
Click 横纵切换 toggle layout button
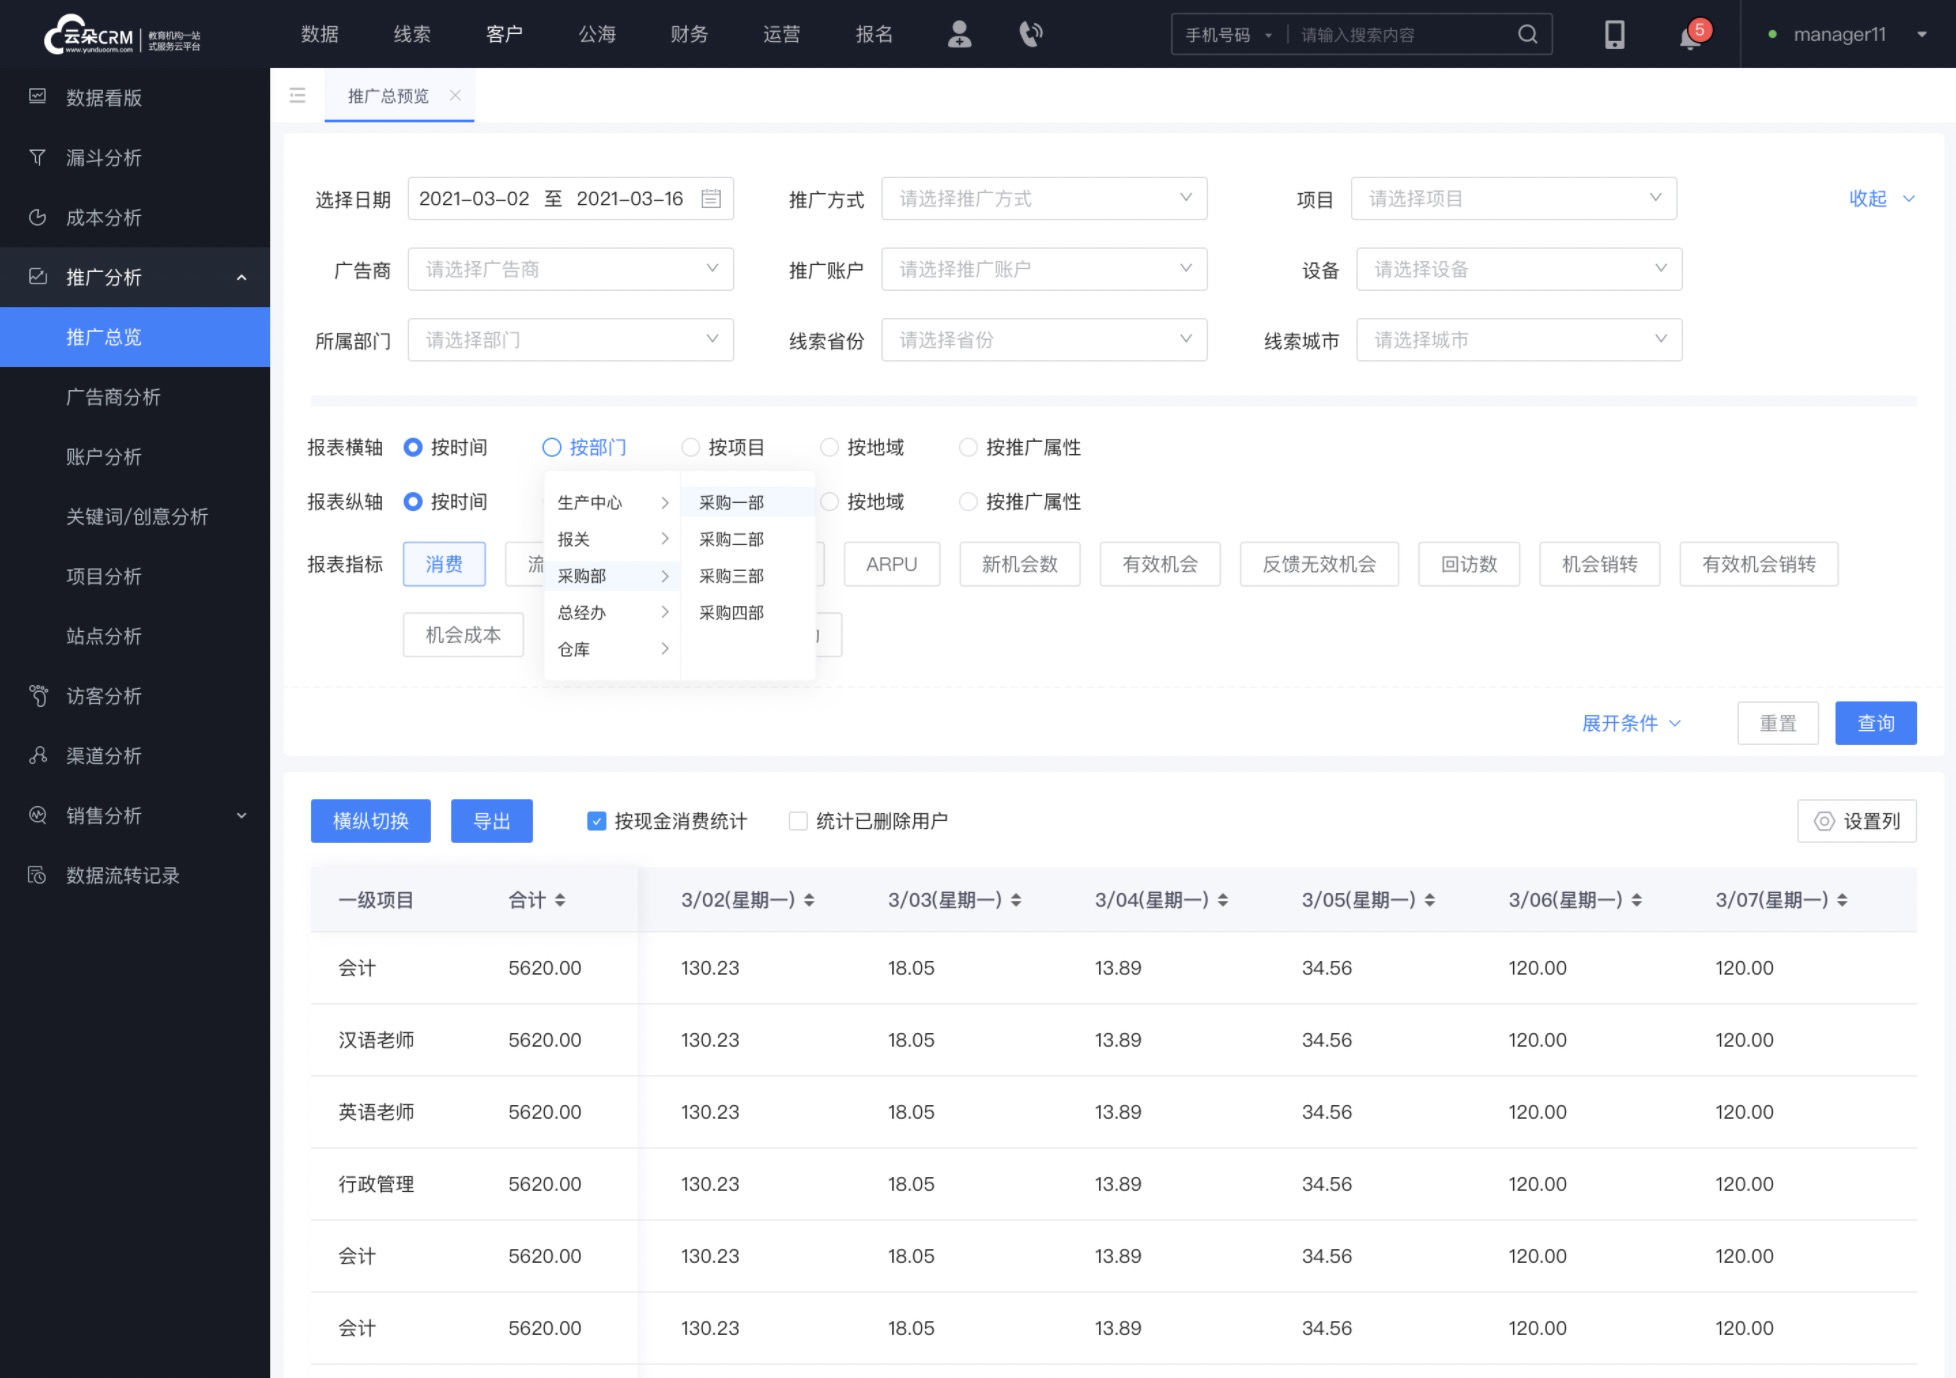370,822
